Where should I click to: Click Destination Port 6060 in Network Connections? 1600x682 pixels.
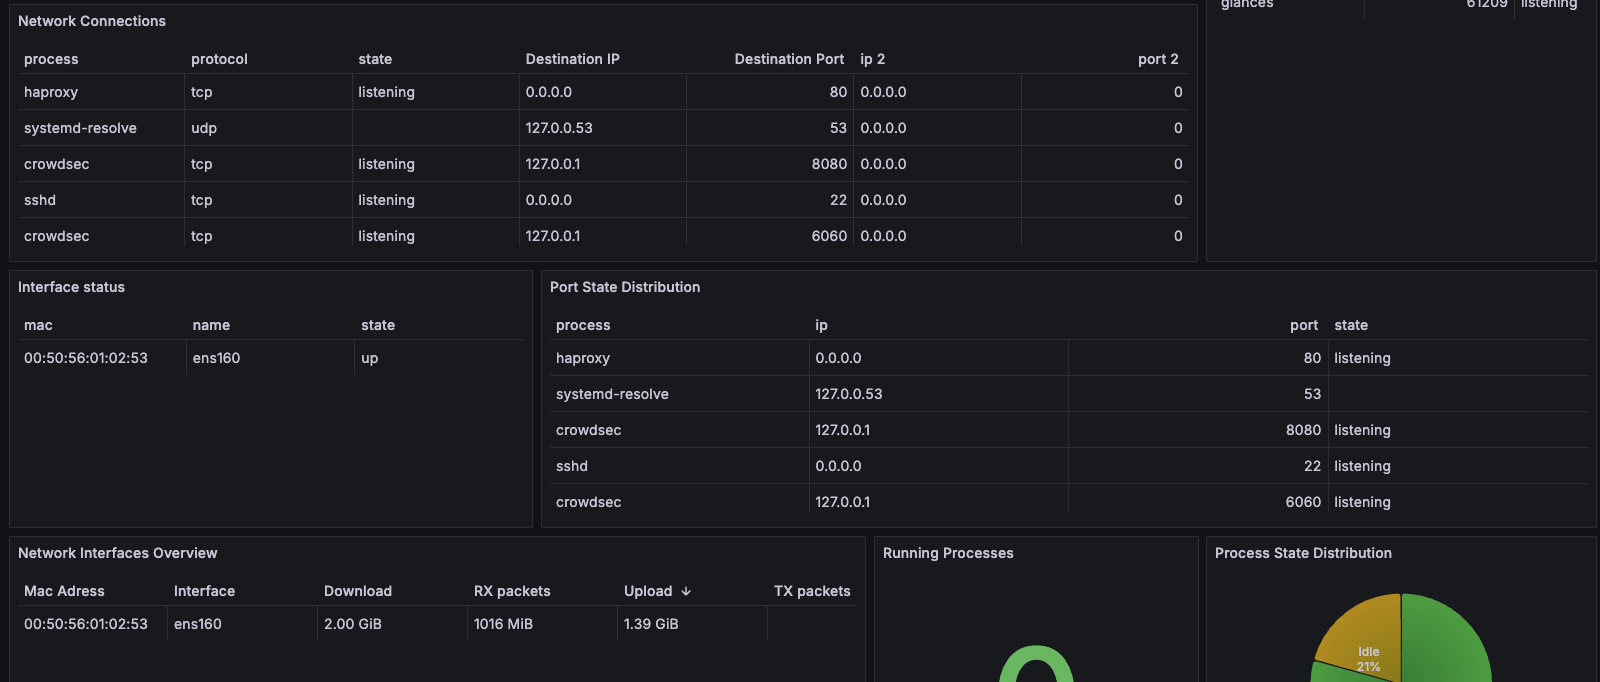click(829, 236)
